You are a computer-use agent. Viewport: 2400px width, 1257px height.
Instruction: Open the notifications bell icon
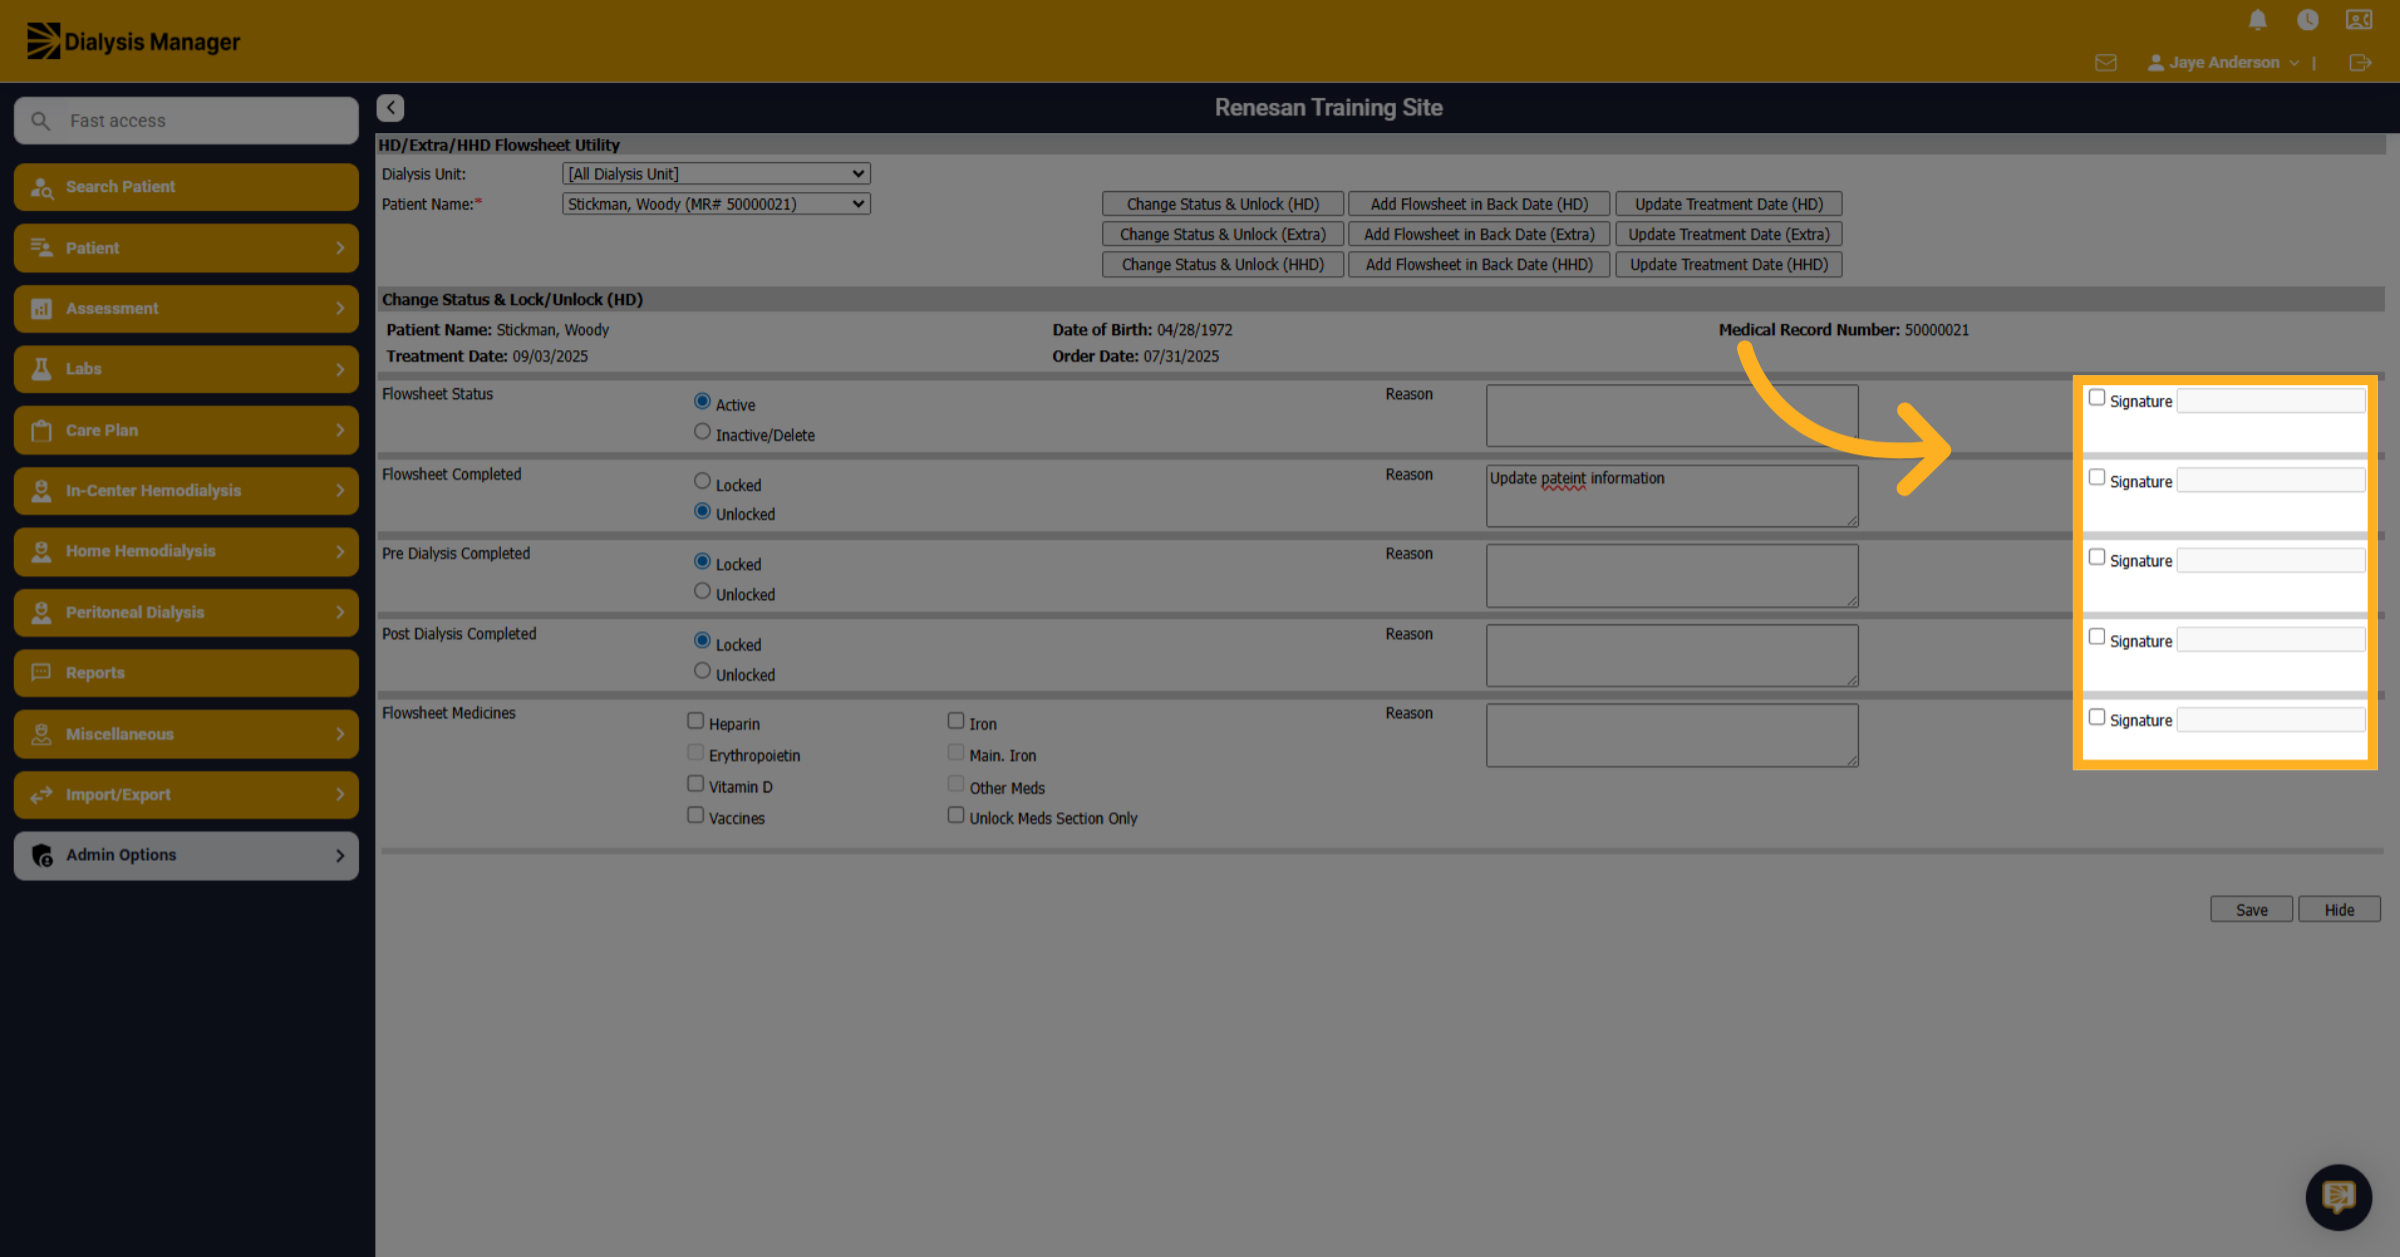(2257, 20)
